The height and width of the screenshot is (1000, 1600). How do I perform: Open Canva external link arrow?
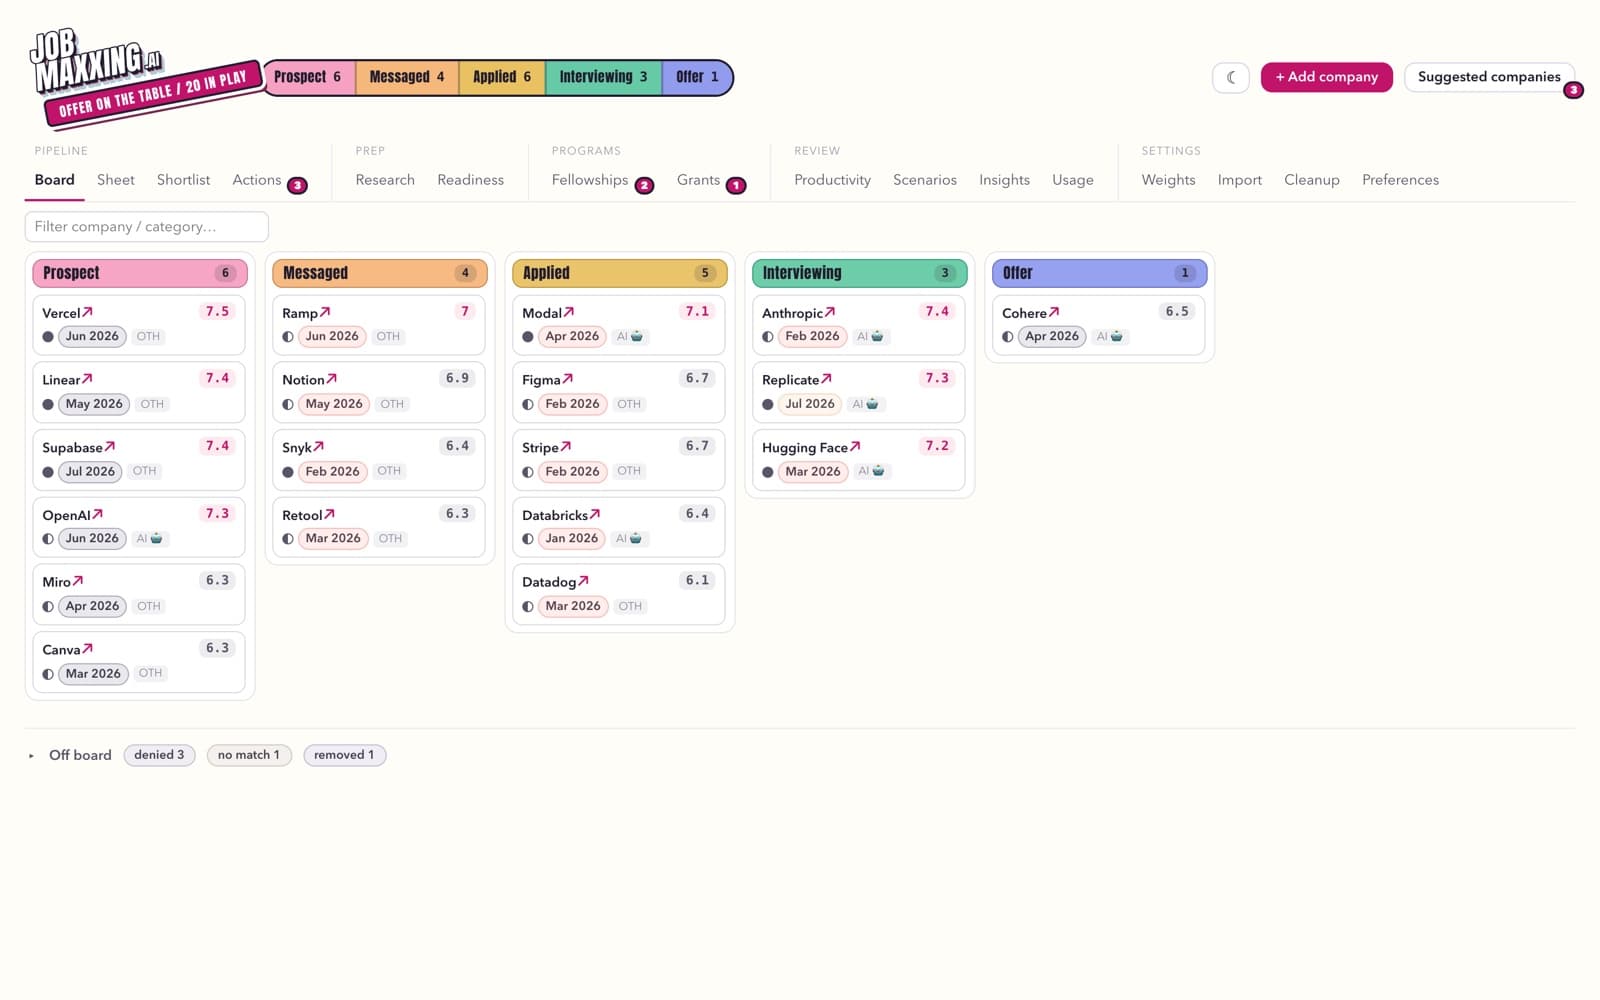point(88,649)
